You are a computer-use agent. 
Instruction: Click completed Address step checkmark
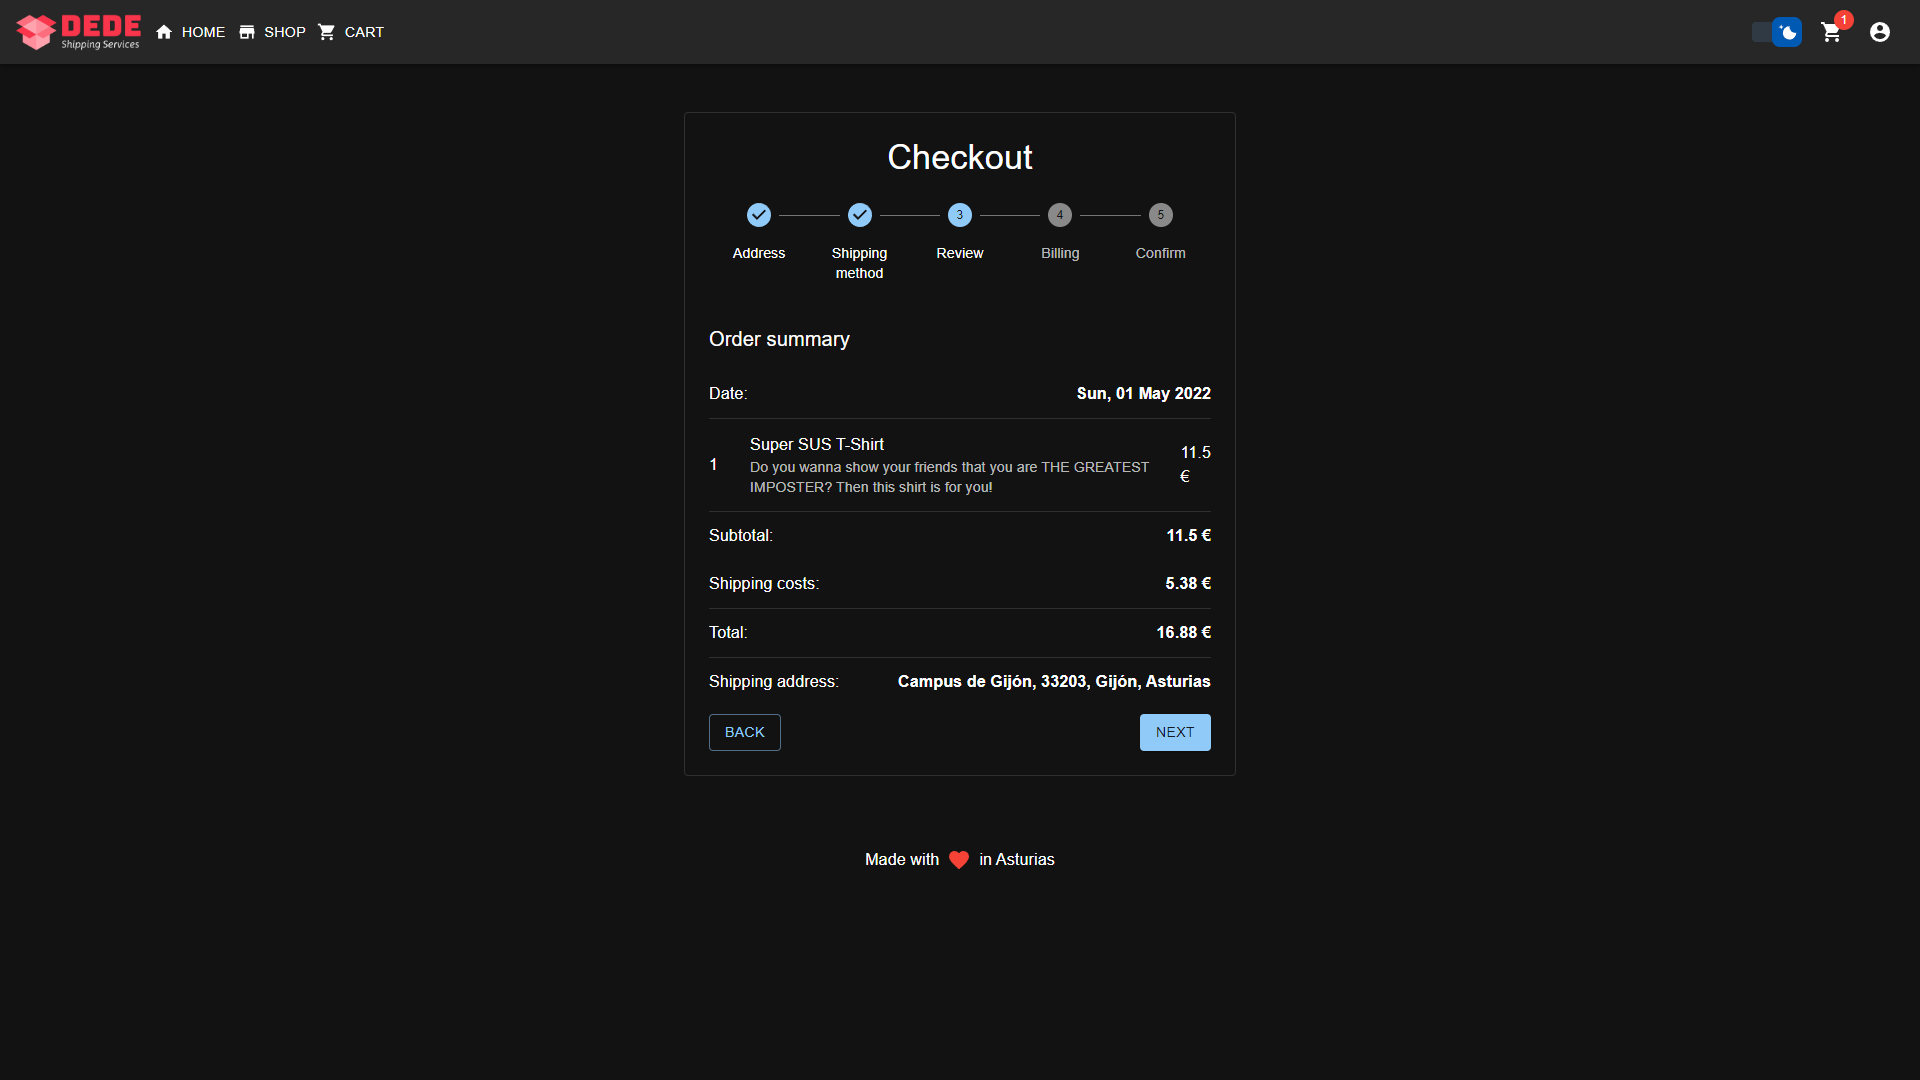click(759, 215)
